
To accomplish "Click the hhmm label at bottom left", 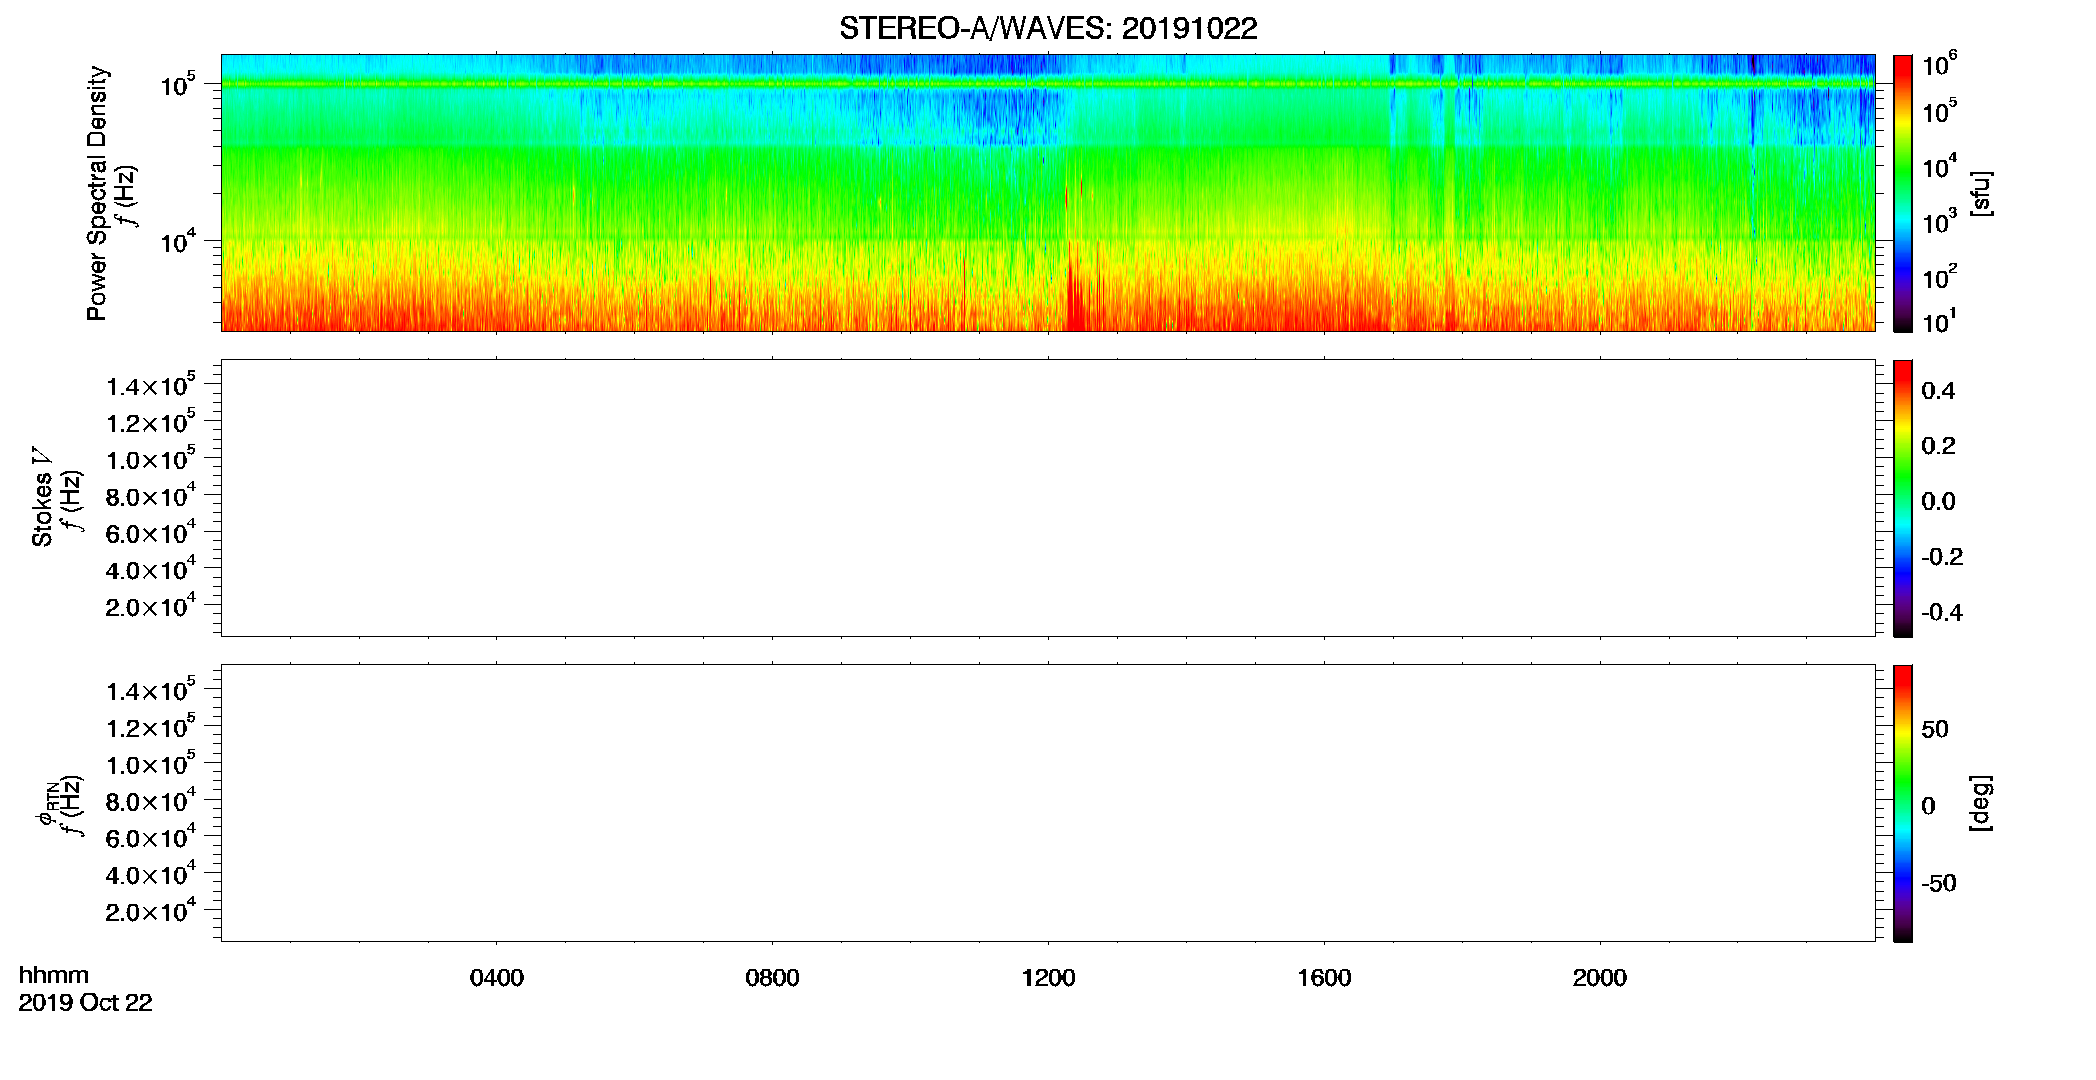I will pos(54,975).
